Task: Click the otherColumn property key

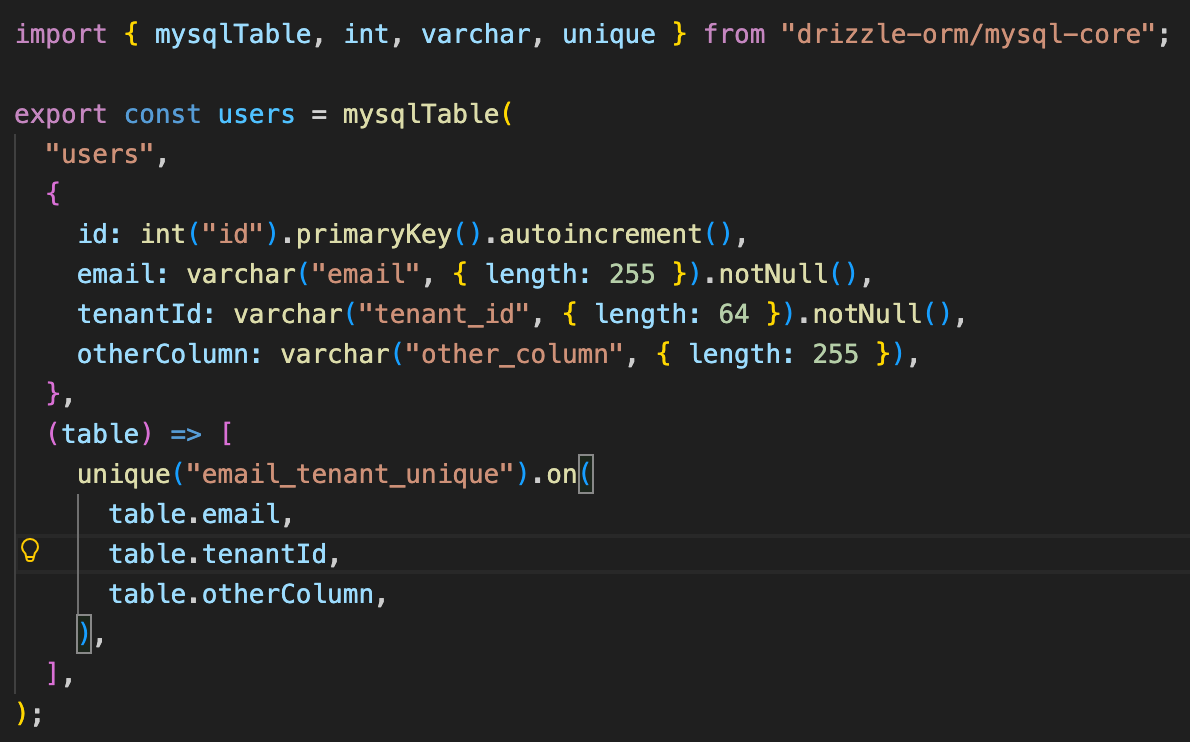Action: click(x=163, y=354)
